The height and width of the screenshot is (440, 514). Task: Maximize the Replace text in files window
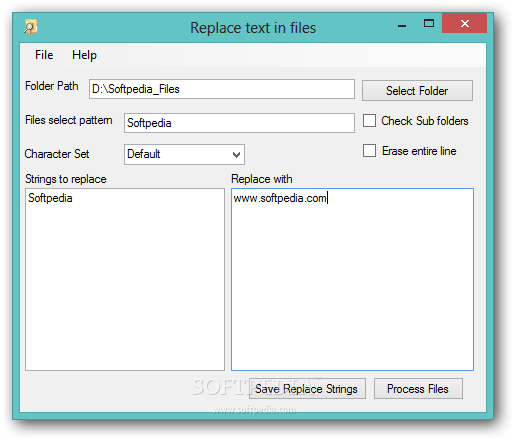click(x=429, y=23)
